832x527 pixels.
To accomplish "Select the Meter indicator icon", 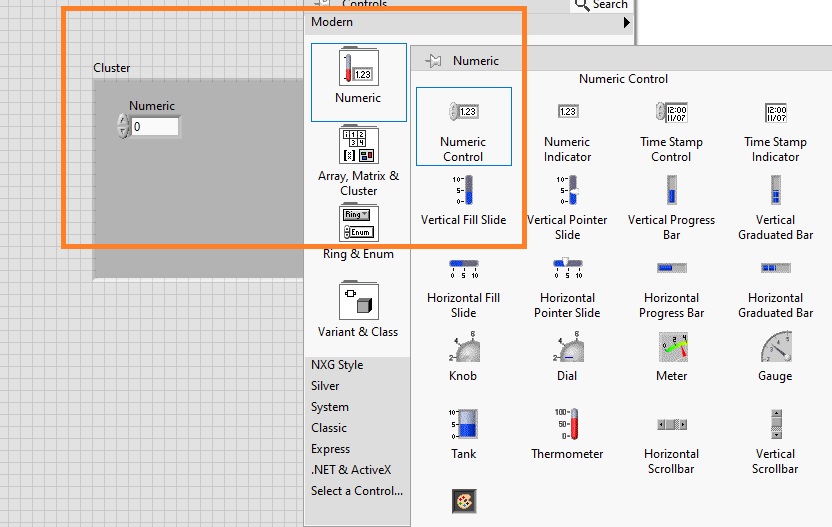I will pyautogui.click(x=671, y=347).
